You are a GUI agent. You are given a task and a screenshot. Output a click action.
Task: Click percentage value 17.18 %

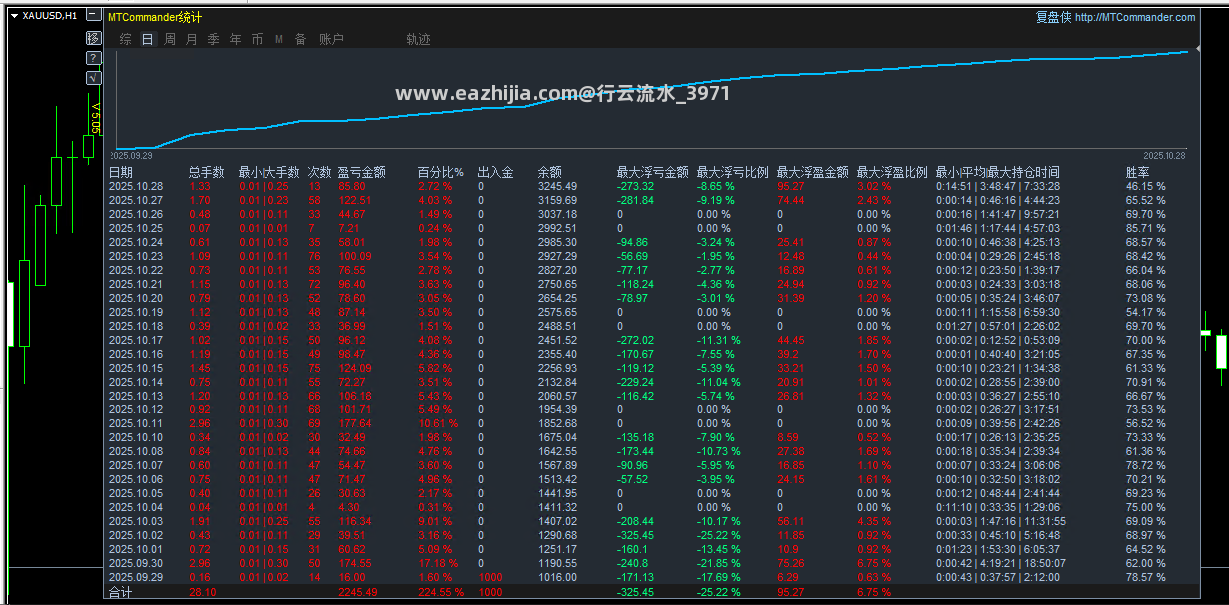point(437,564)
